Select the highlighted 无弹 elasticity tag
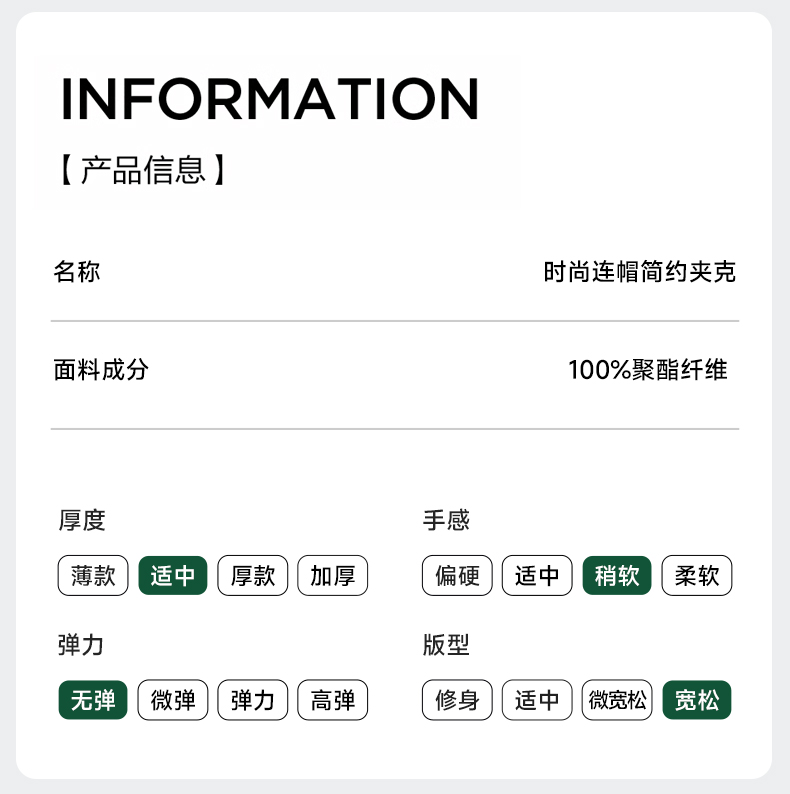This screenshot has height=794, width=790. click(x=93, y=700)
